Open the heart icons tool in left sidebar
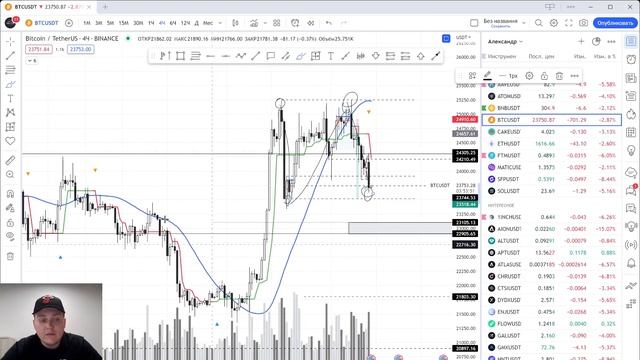Viewport: 640px width, 360px height. pos(10,141)
